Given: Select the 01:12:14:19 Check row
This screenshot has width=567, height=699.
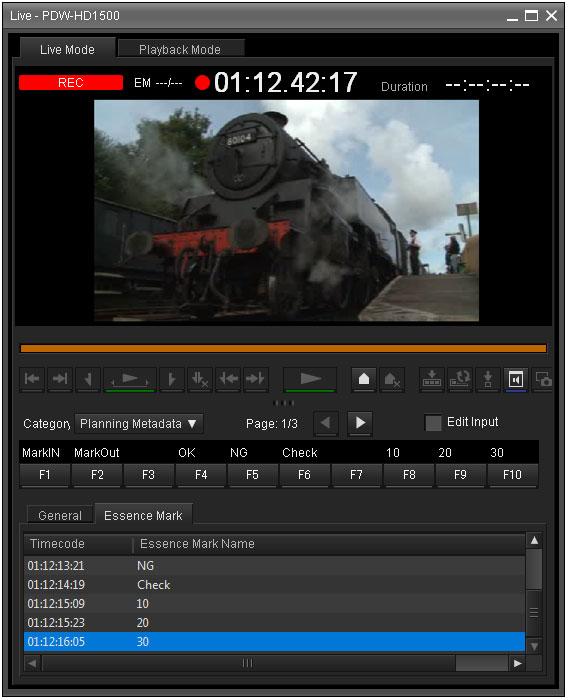Looking at the screenshot, I should (x=274, y=585).
